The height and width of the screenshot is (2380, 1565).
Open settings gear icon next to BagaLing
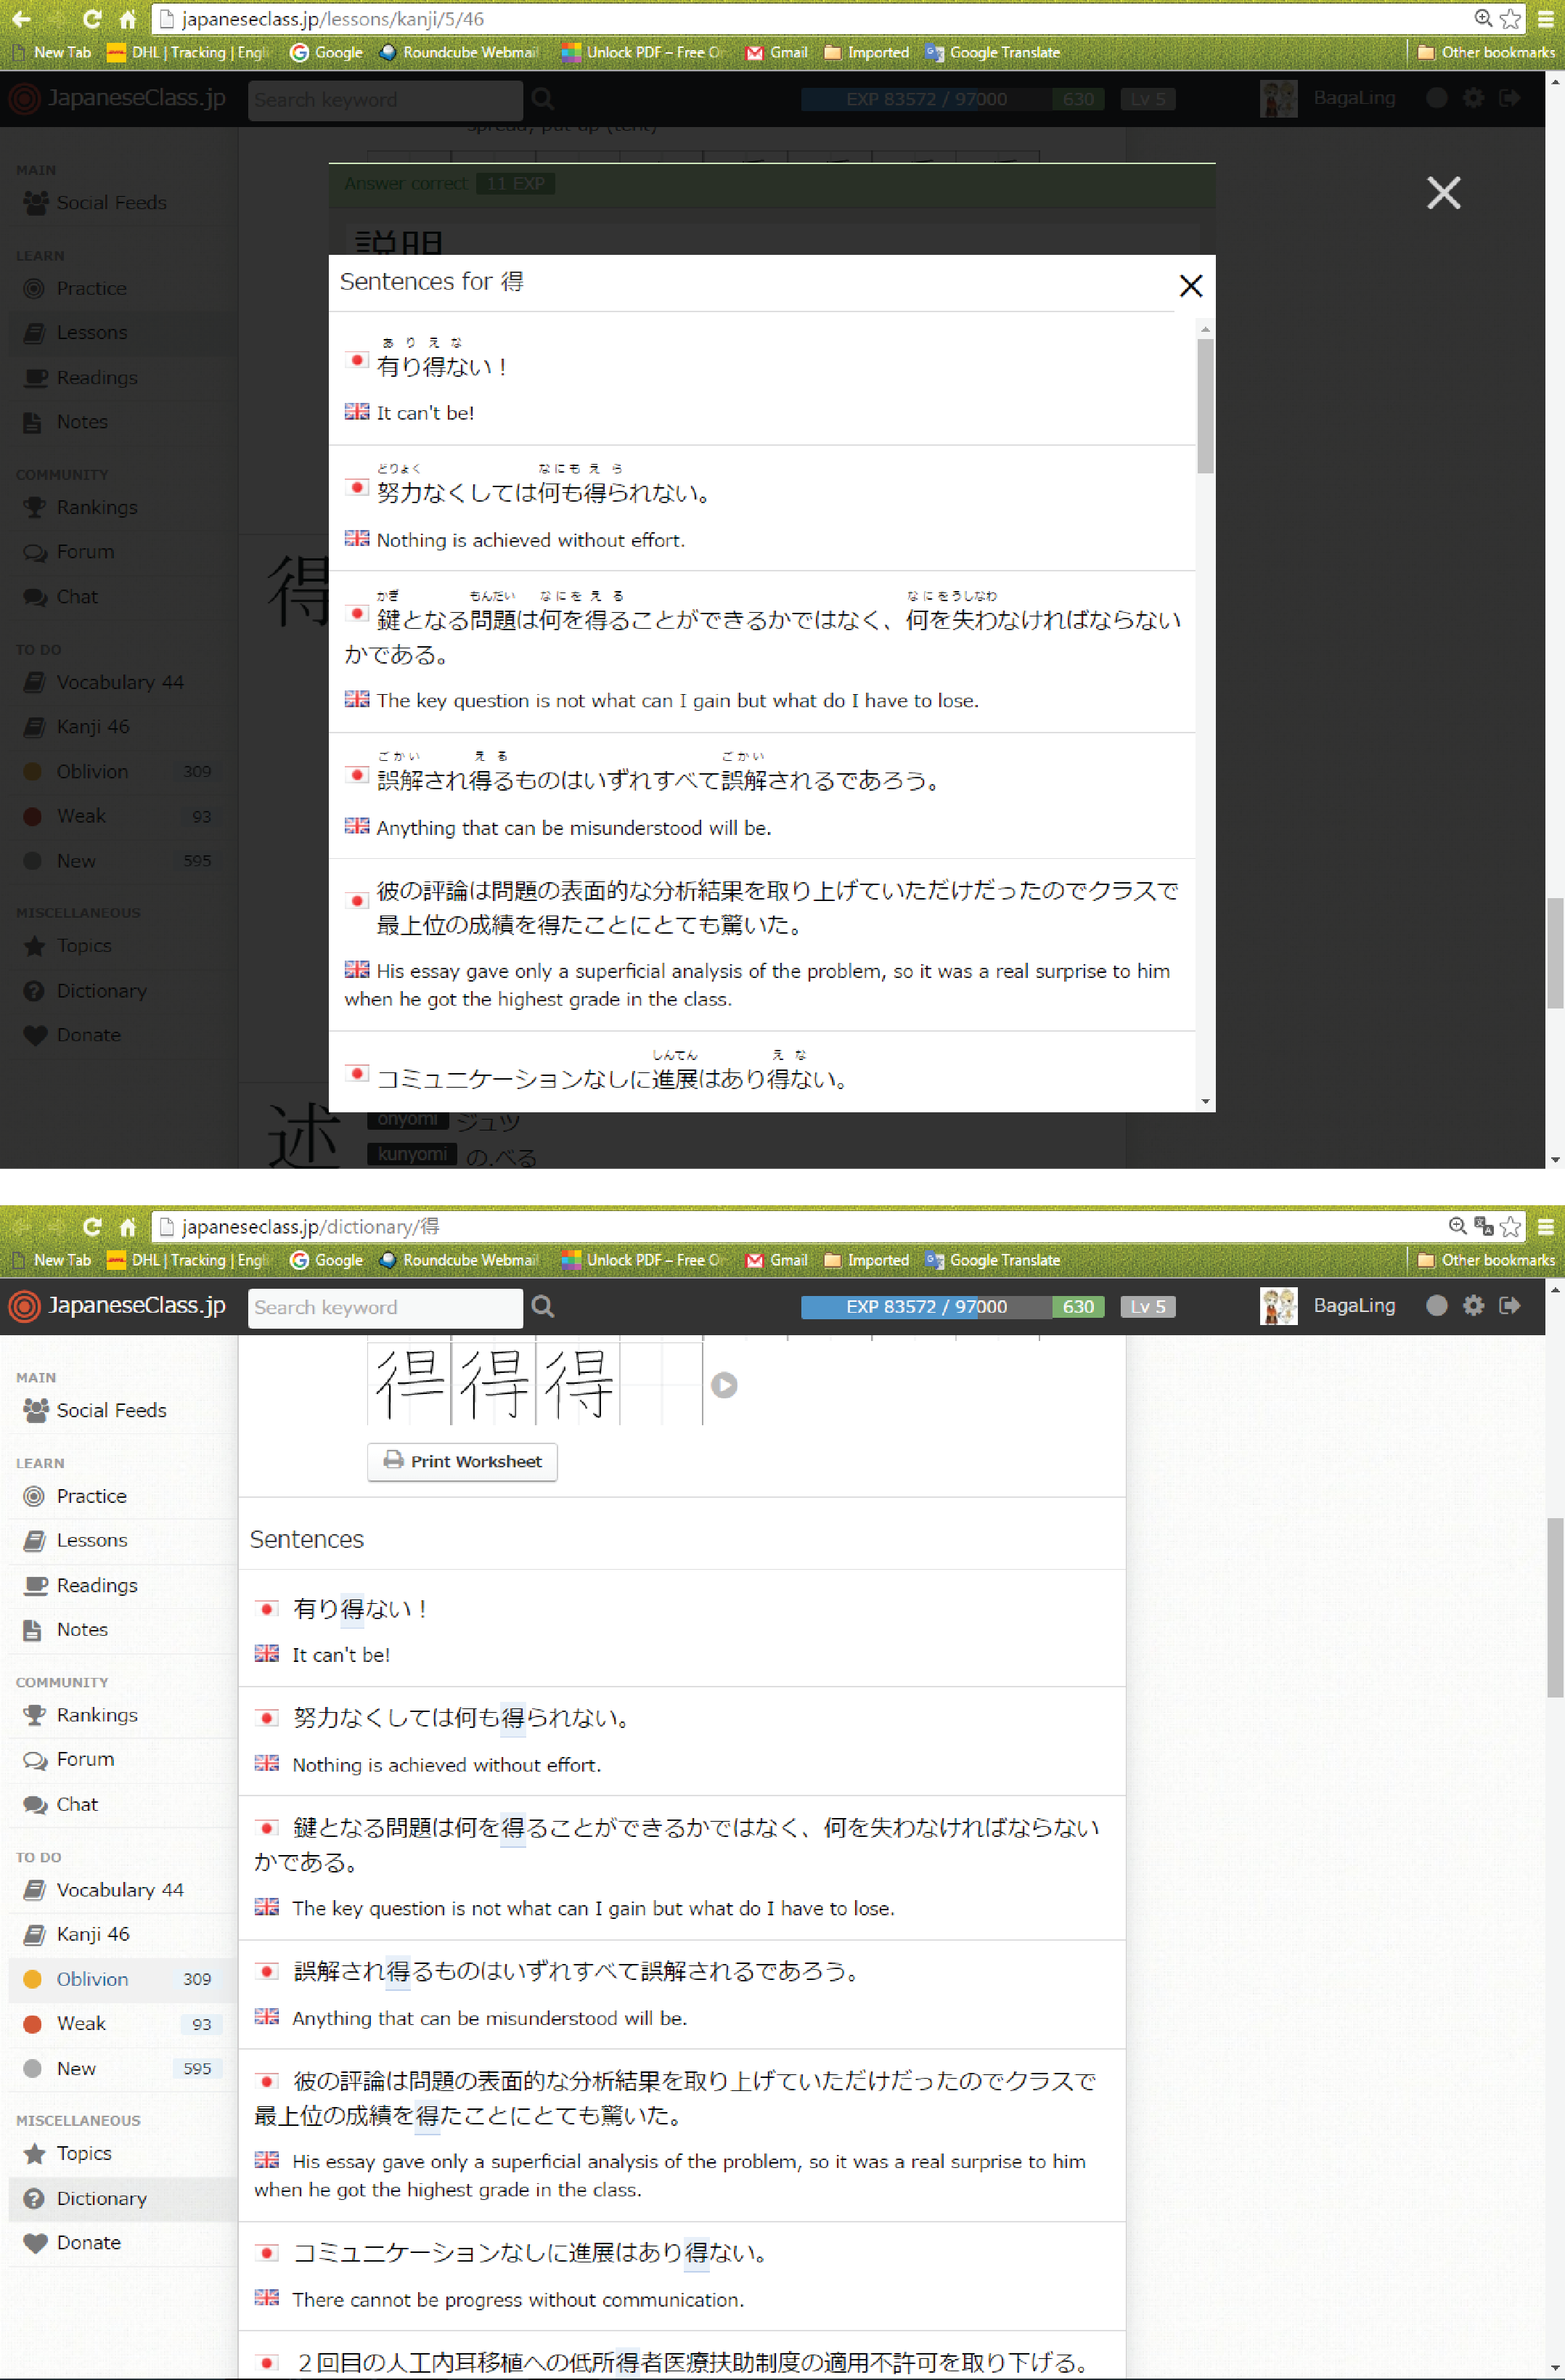point(1473,1305)
